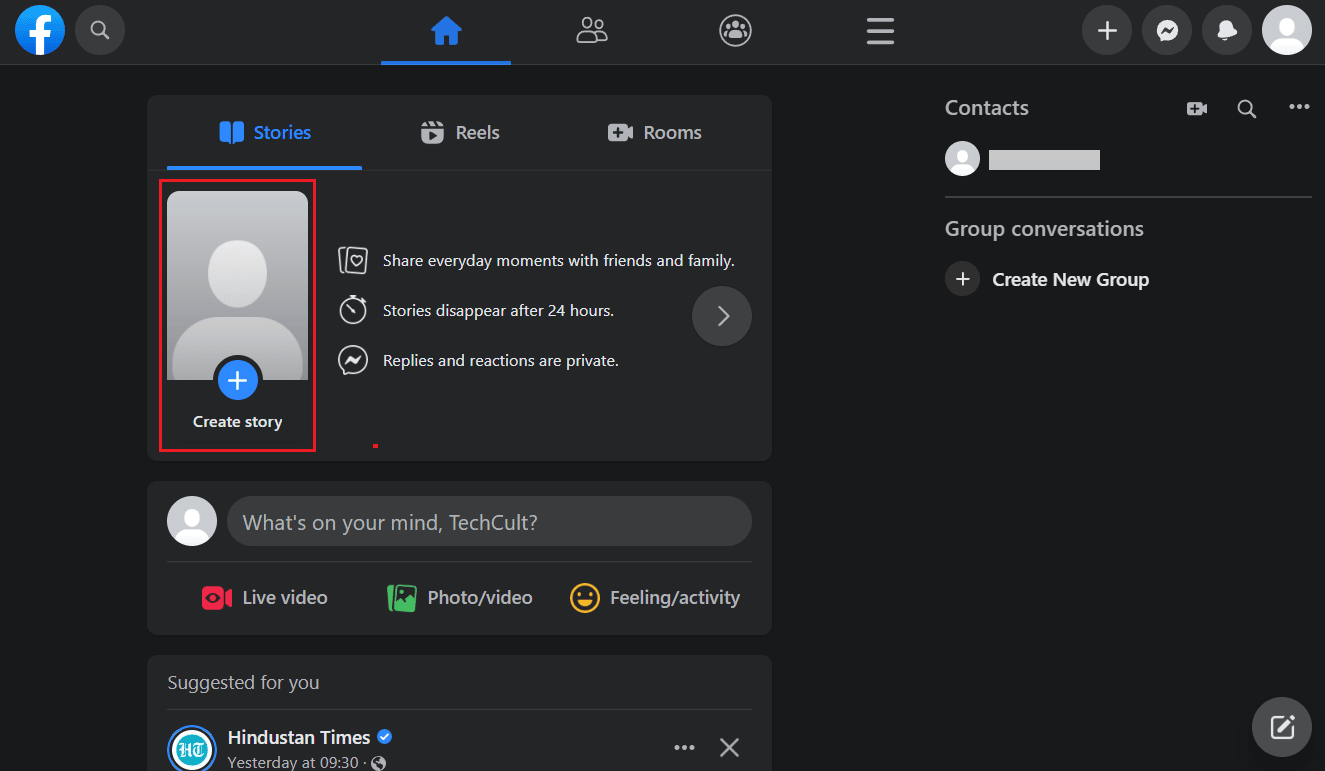Click the Group conversations heading
This screenshot has height=771, width=1325.
1044,229
